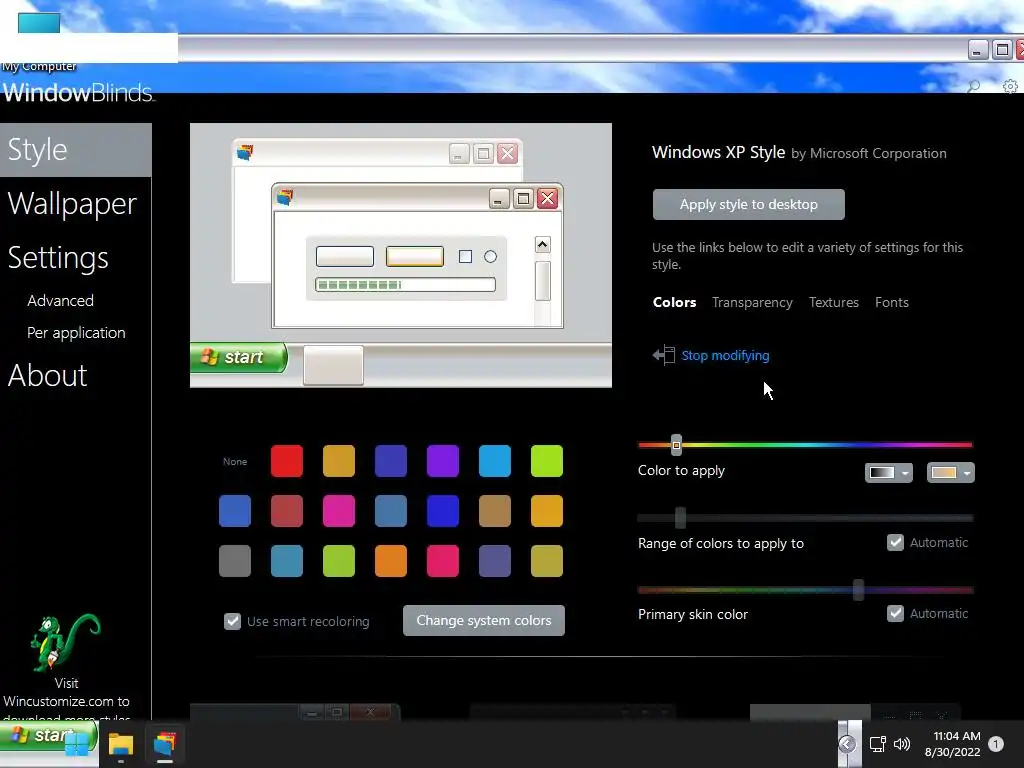Image resolution: width=1024 pixels, height=768 pixels.
Task: Click the WindowBlinds taskbar icon
Action: click(165, 744)
